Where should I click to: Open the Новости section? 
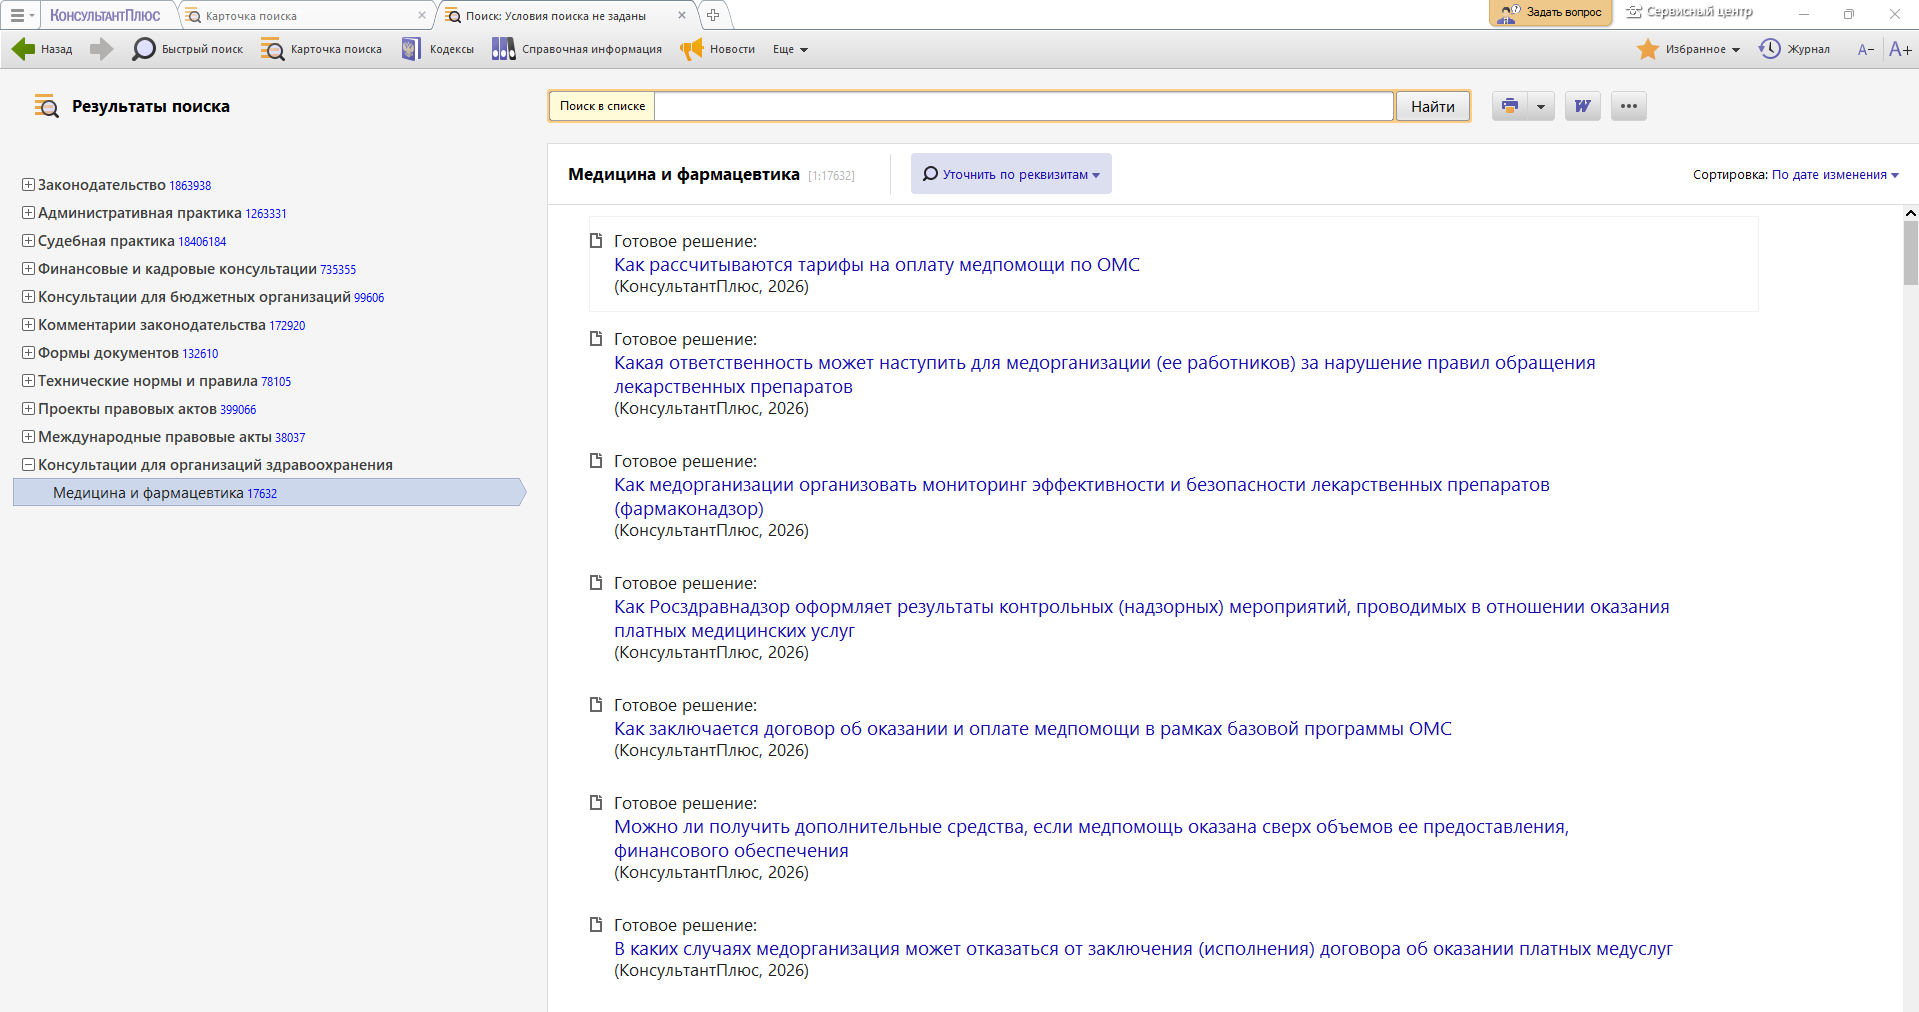click(718, 49)
